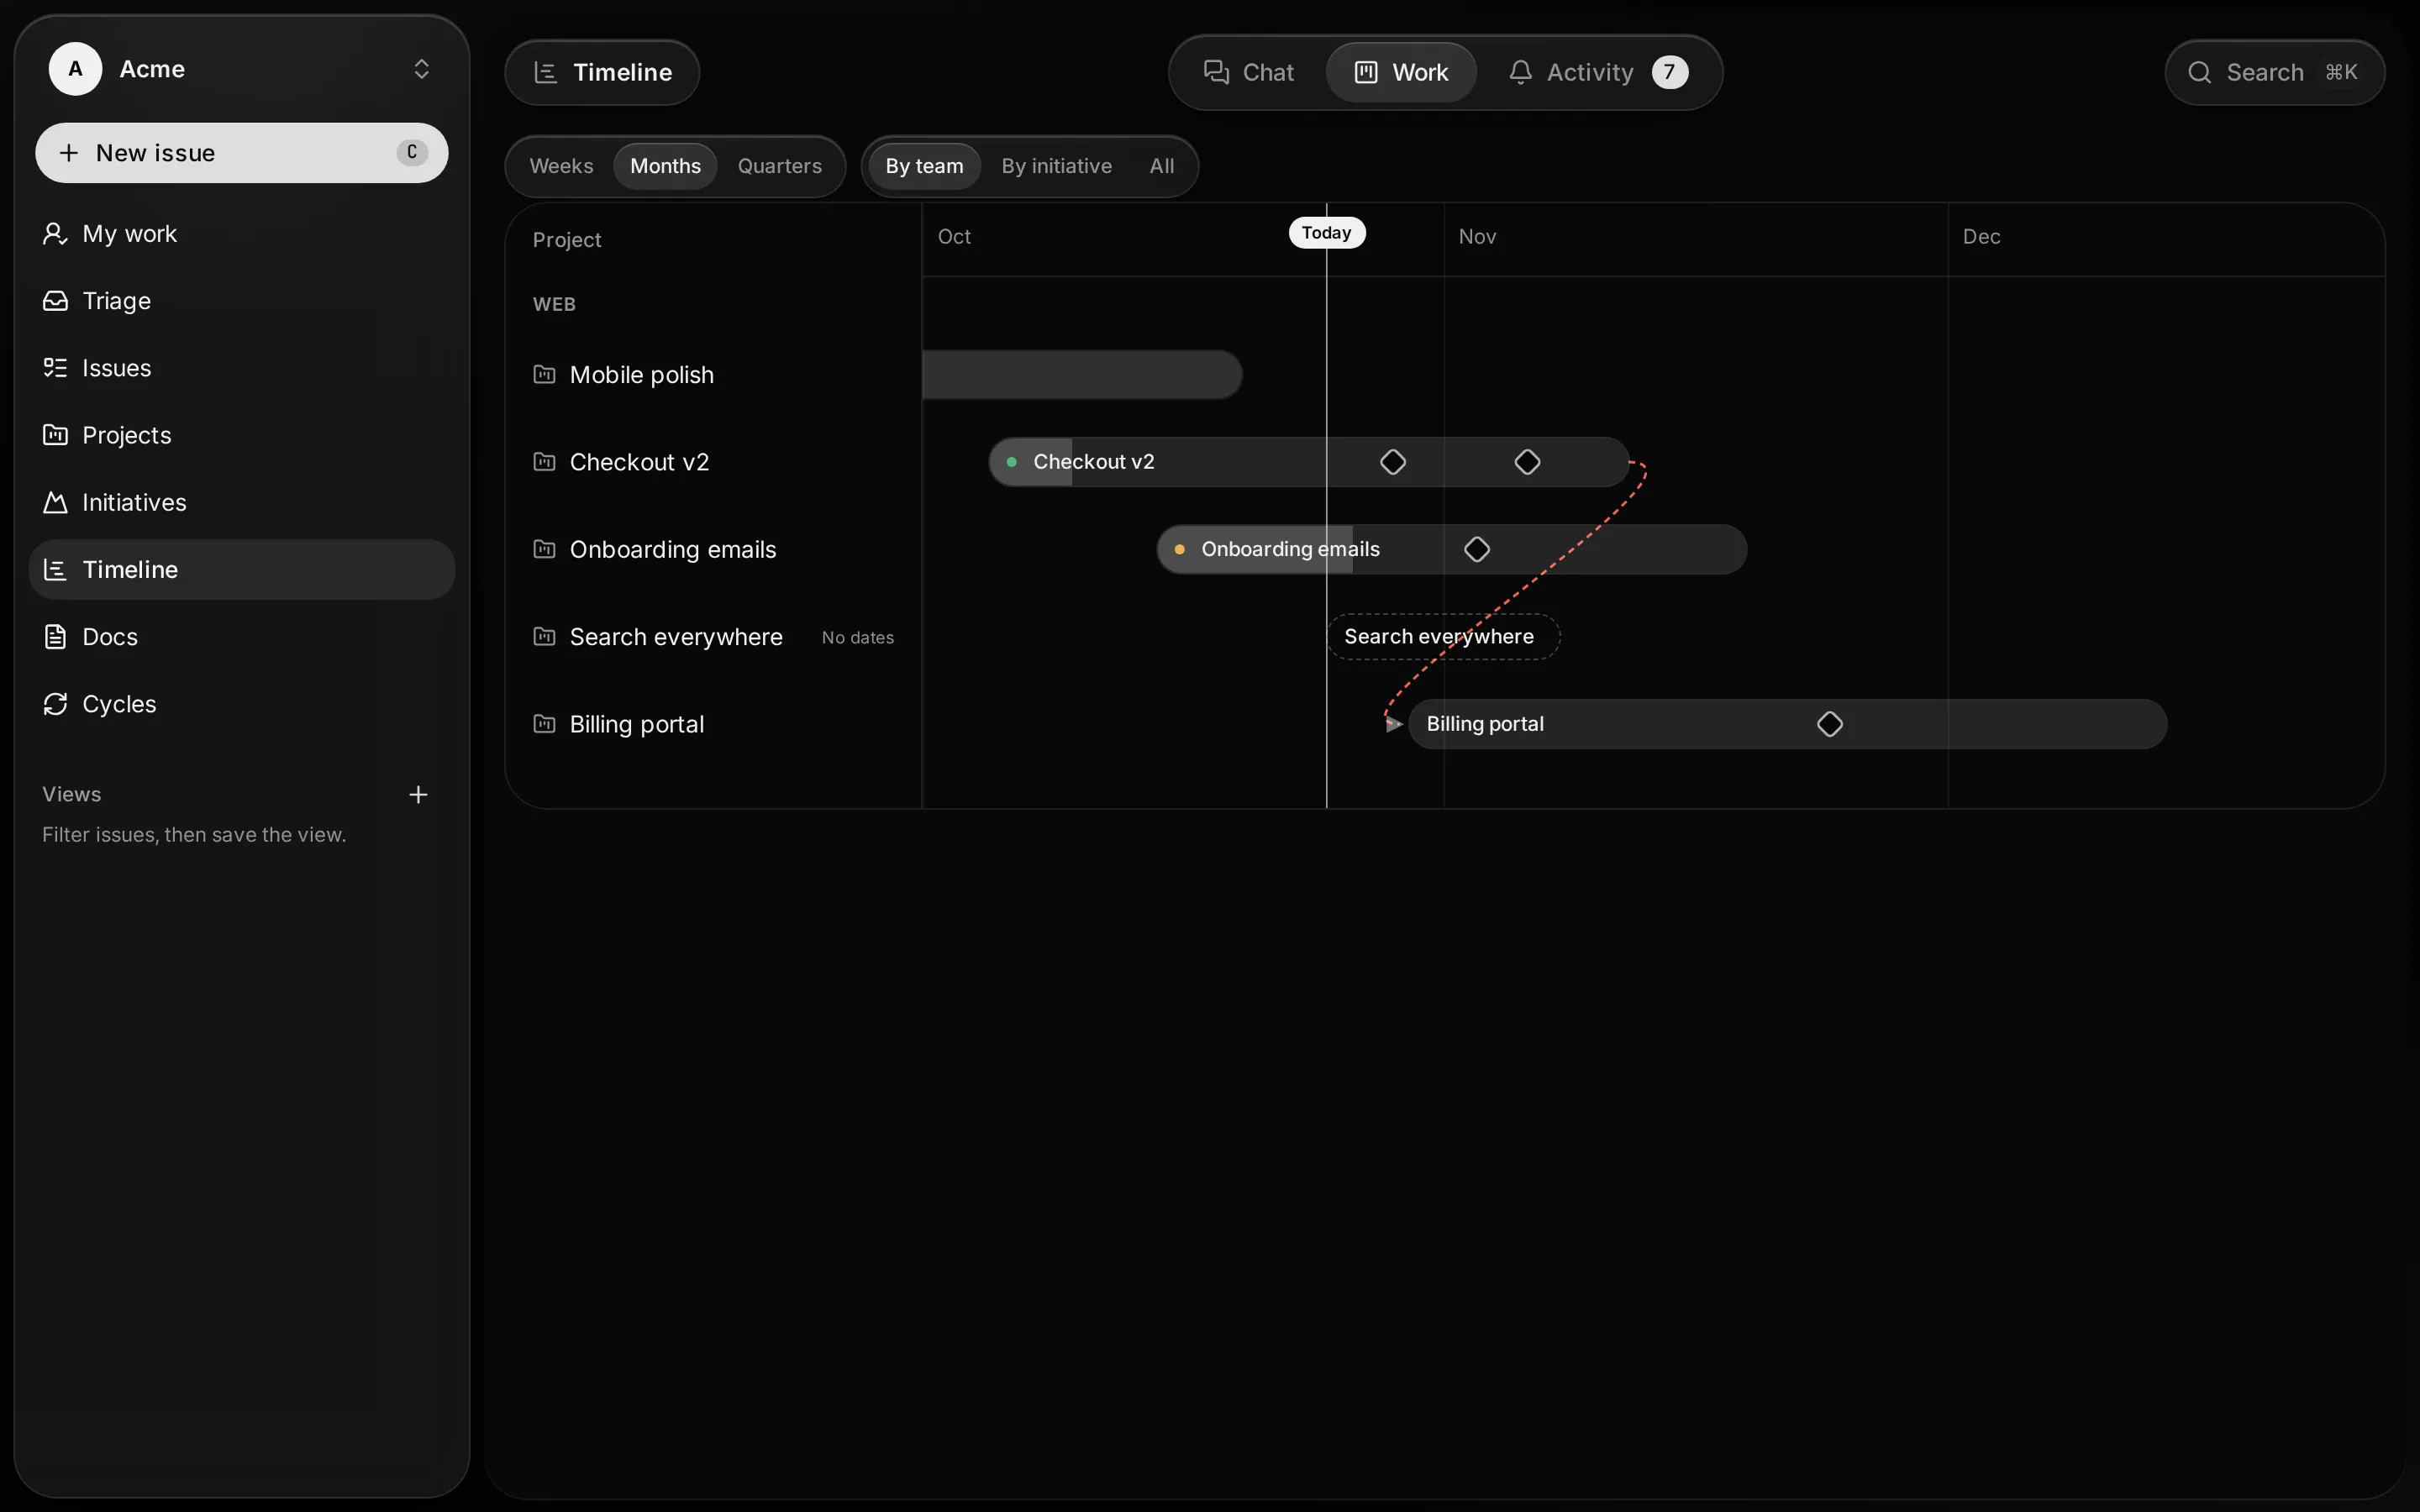Click Onboarding emails project folder icon
The image size is (2420, 1512).
point(544,549)
